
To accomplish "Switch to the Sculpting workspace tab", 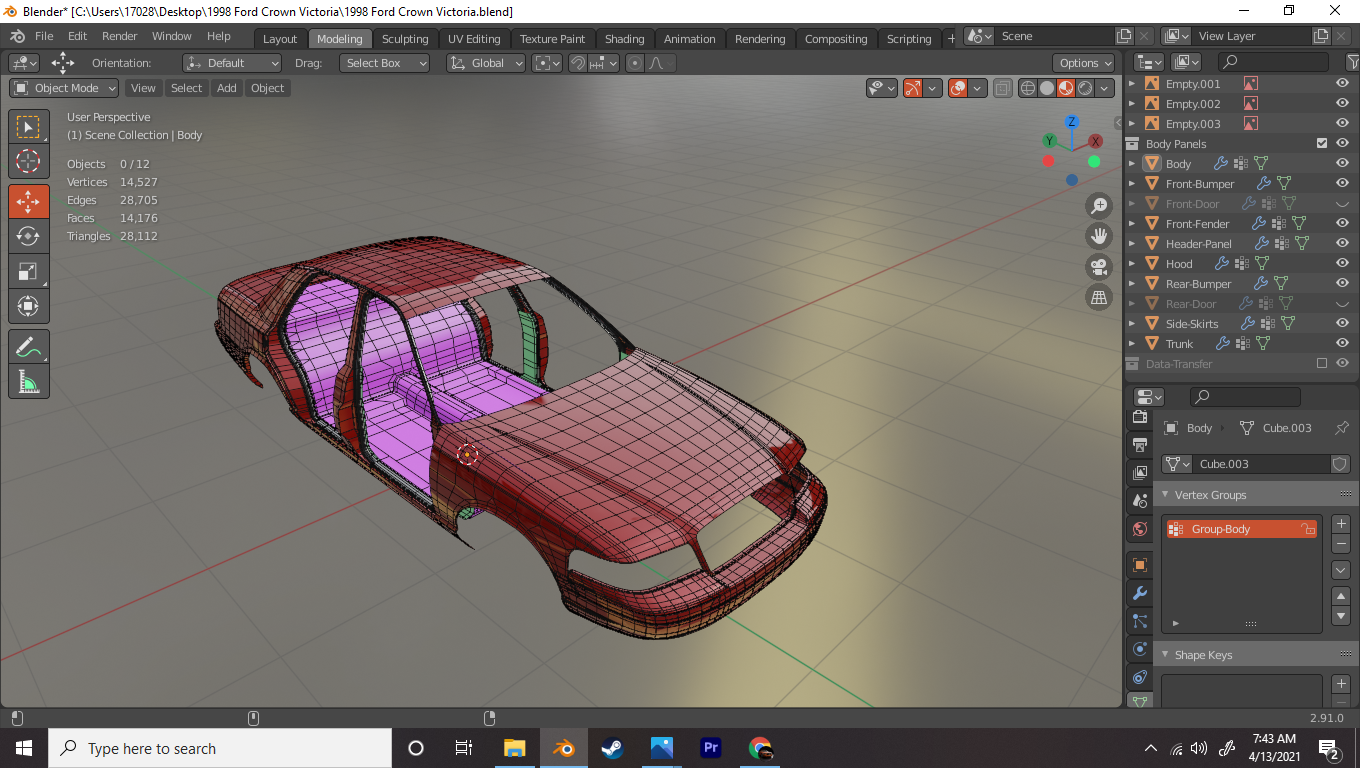I will pos(405,39).
